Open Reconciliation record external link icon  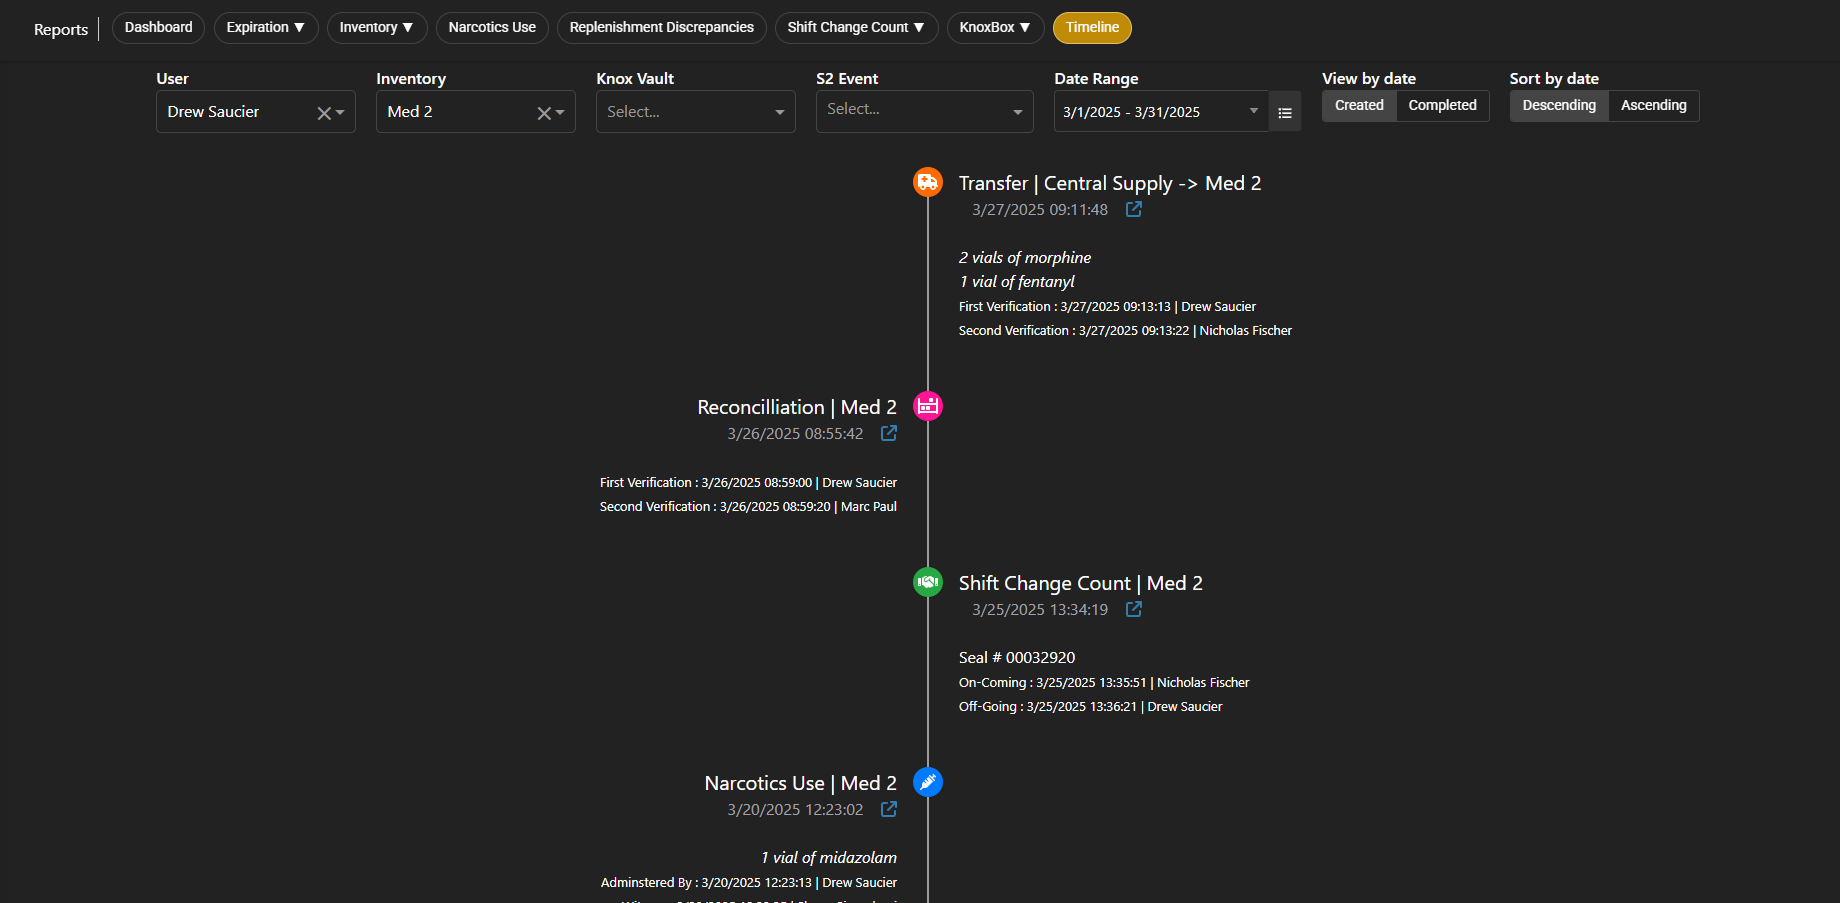point(889,433)
